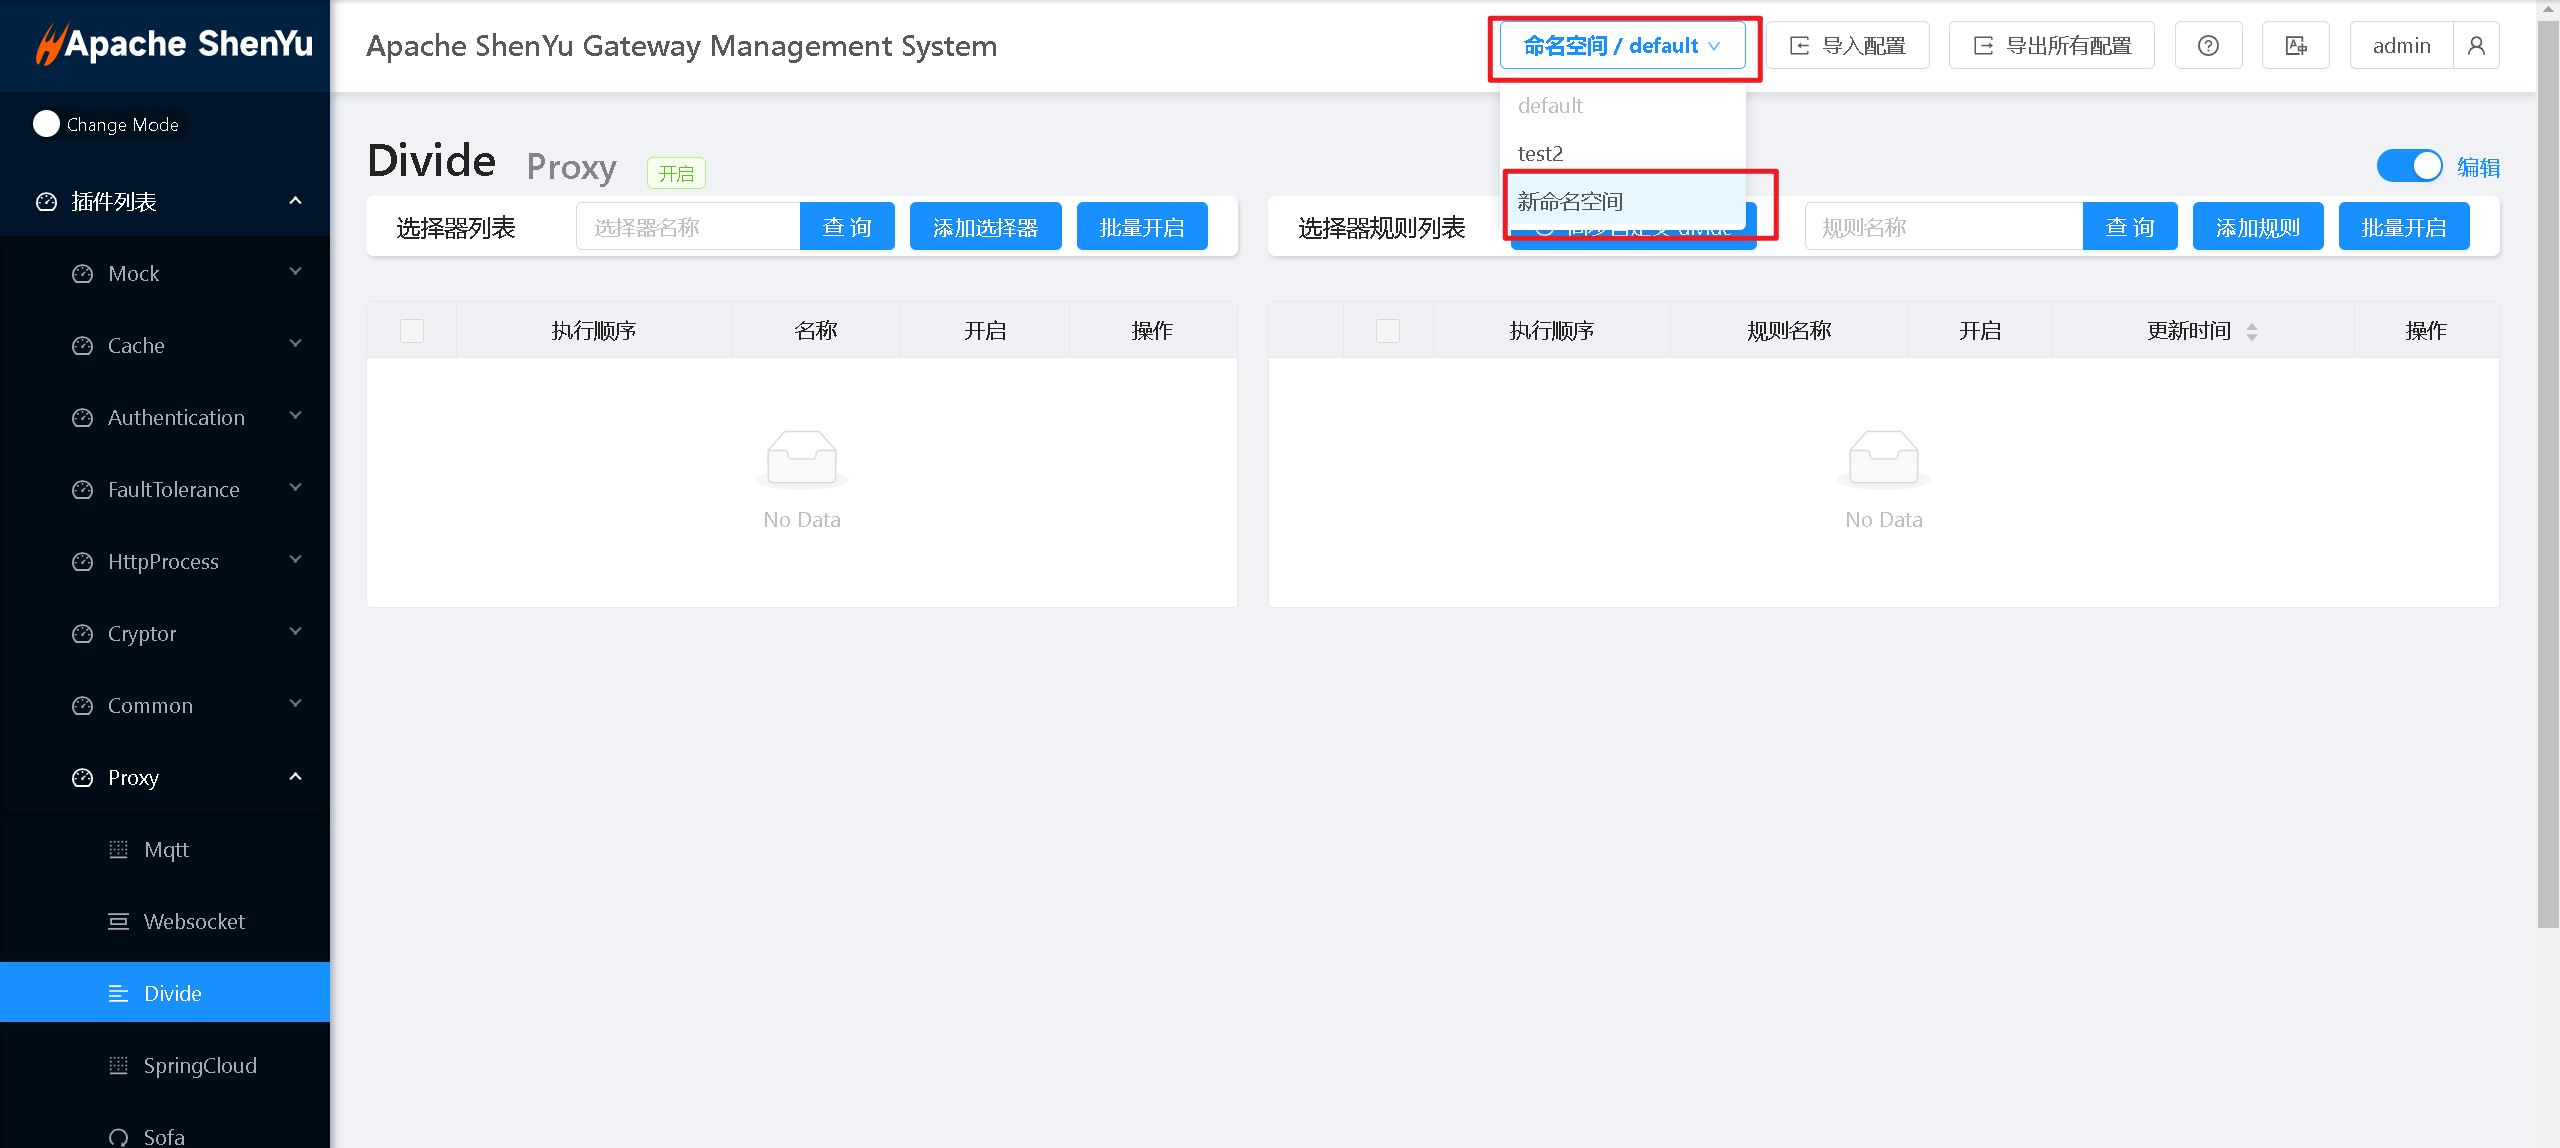Screen dimensions: 2560x1148
Task: Click the 导入配置 button
Action: pos(1848,46)
